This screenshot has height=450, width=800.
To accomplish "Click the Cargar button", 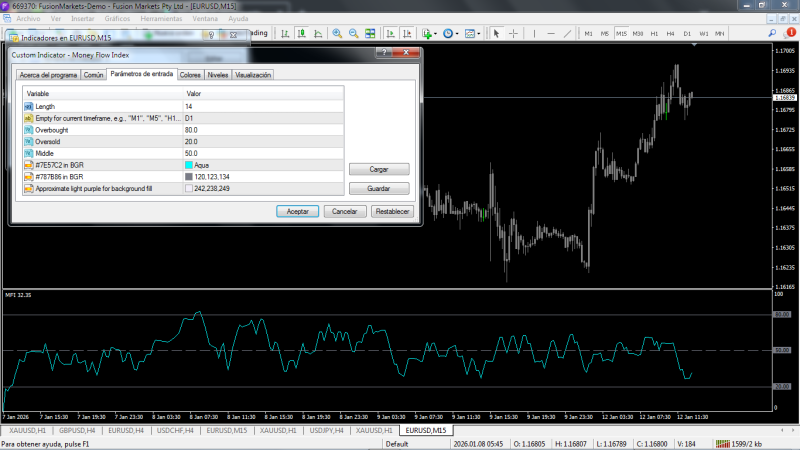I will [x=379, y=169].
